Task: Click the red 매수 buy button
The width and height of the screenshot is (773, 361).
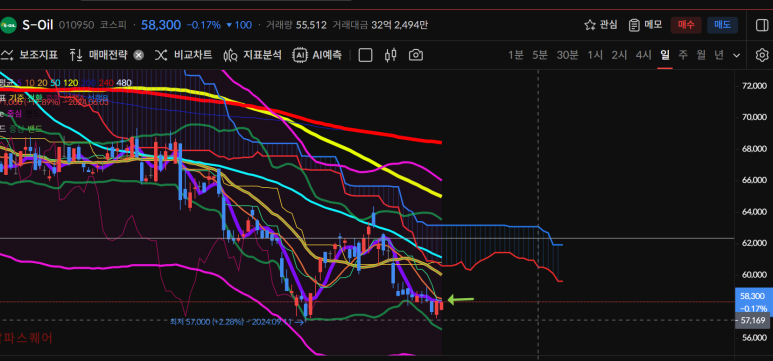Action: (x=686, y=25)
